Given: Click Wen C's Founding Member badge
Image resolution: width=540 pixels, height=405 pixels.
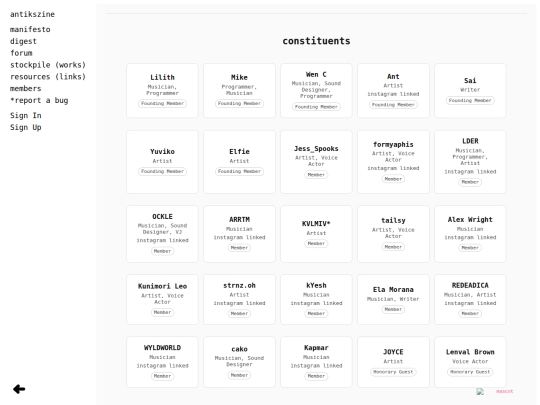Looking at the screenshot, I should pos(316,107).
